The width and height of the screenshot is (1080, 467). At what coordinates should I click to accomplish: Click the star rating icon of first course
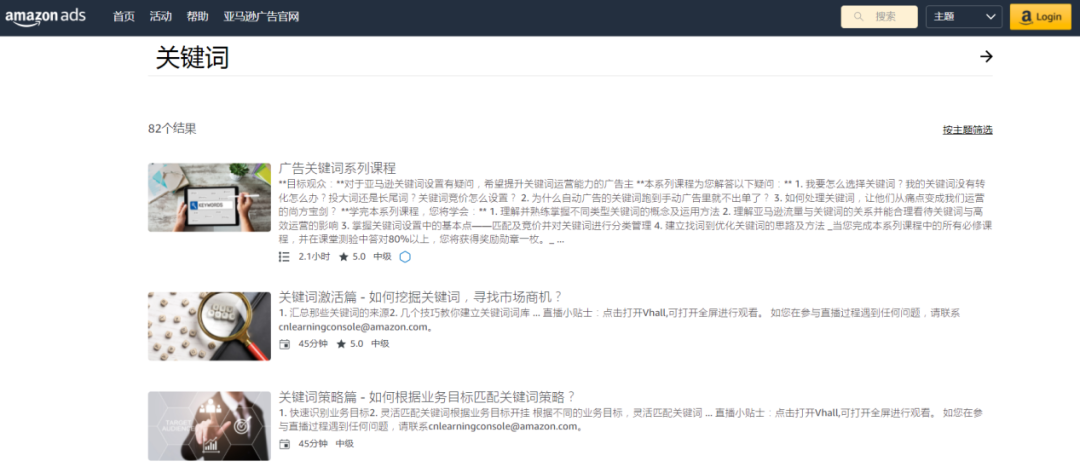[344, 257]
